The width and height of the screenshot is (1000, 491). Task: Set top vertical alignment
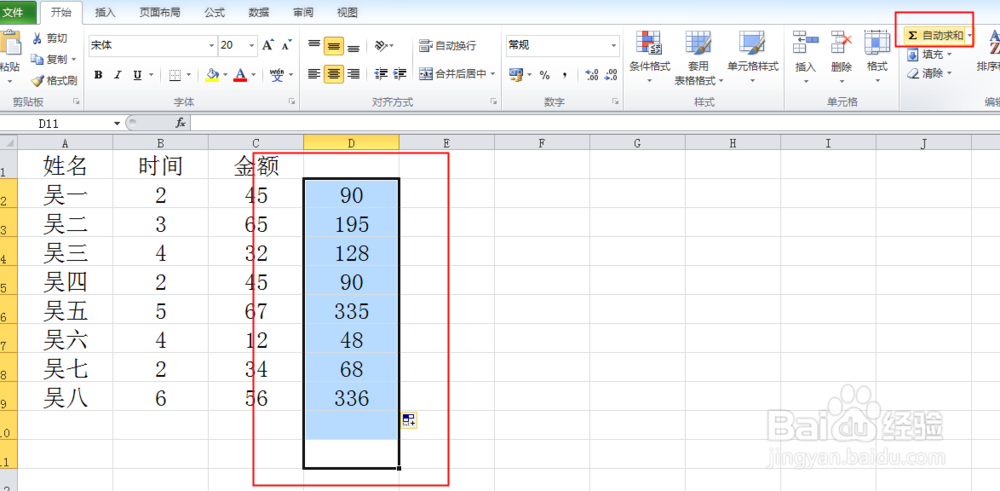(x=314, y=45)
